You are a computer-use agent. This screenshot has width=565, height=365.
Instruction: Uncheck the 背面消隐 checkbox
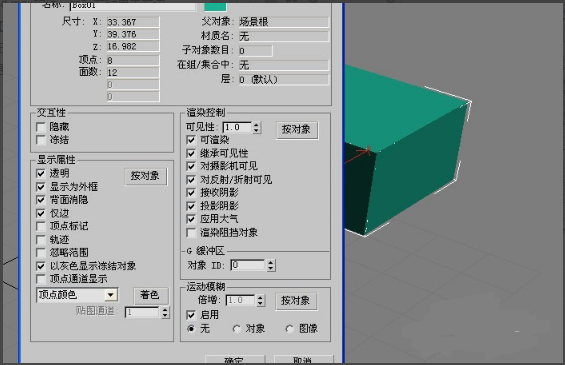tap(41, 200)
